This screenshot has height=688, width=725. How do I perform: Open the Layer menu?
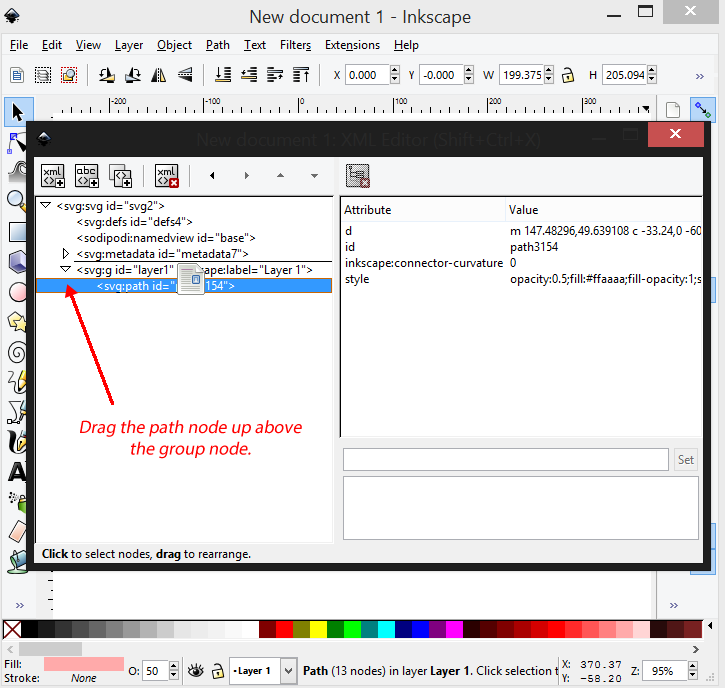tap(129, 45)
